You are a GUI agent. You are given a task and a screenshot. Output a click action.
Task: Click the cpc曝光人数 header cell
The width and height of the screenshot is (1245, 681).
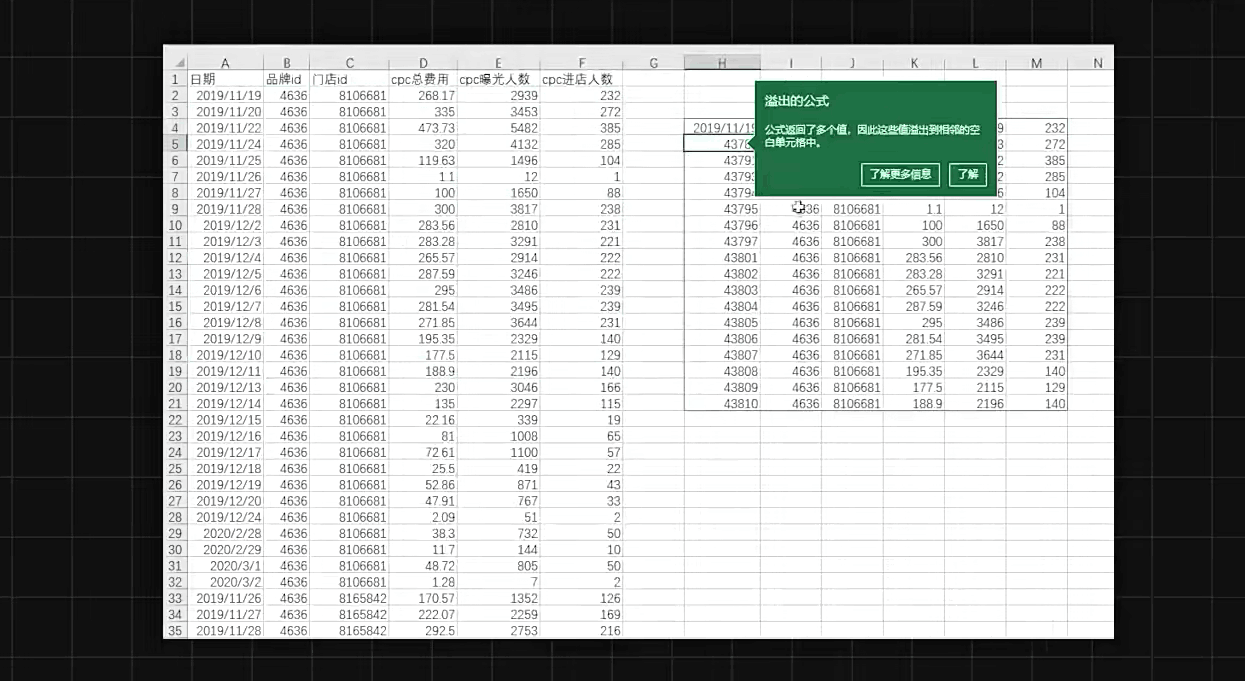(x=498, y=79)
